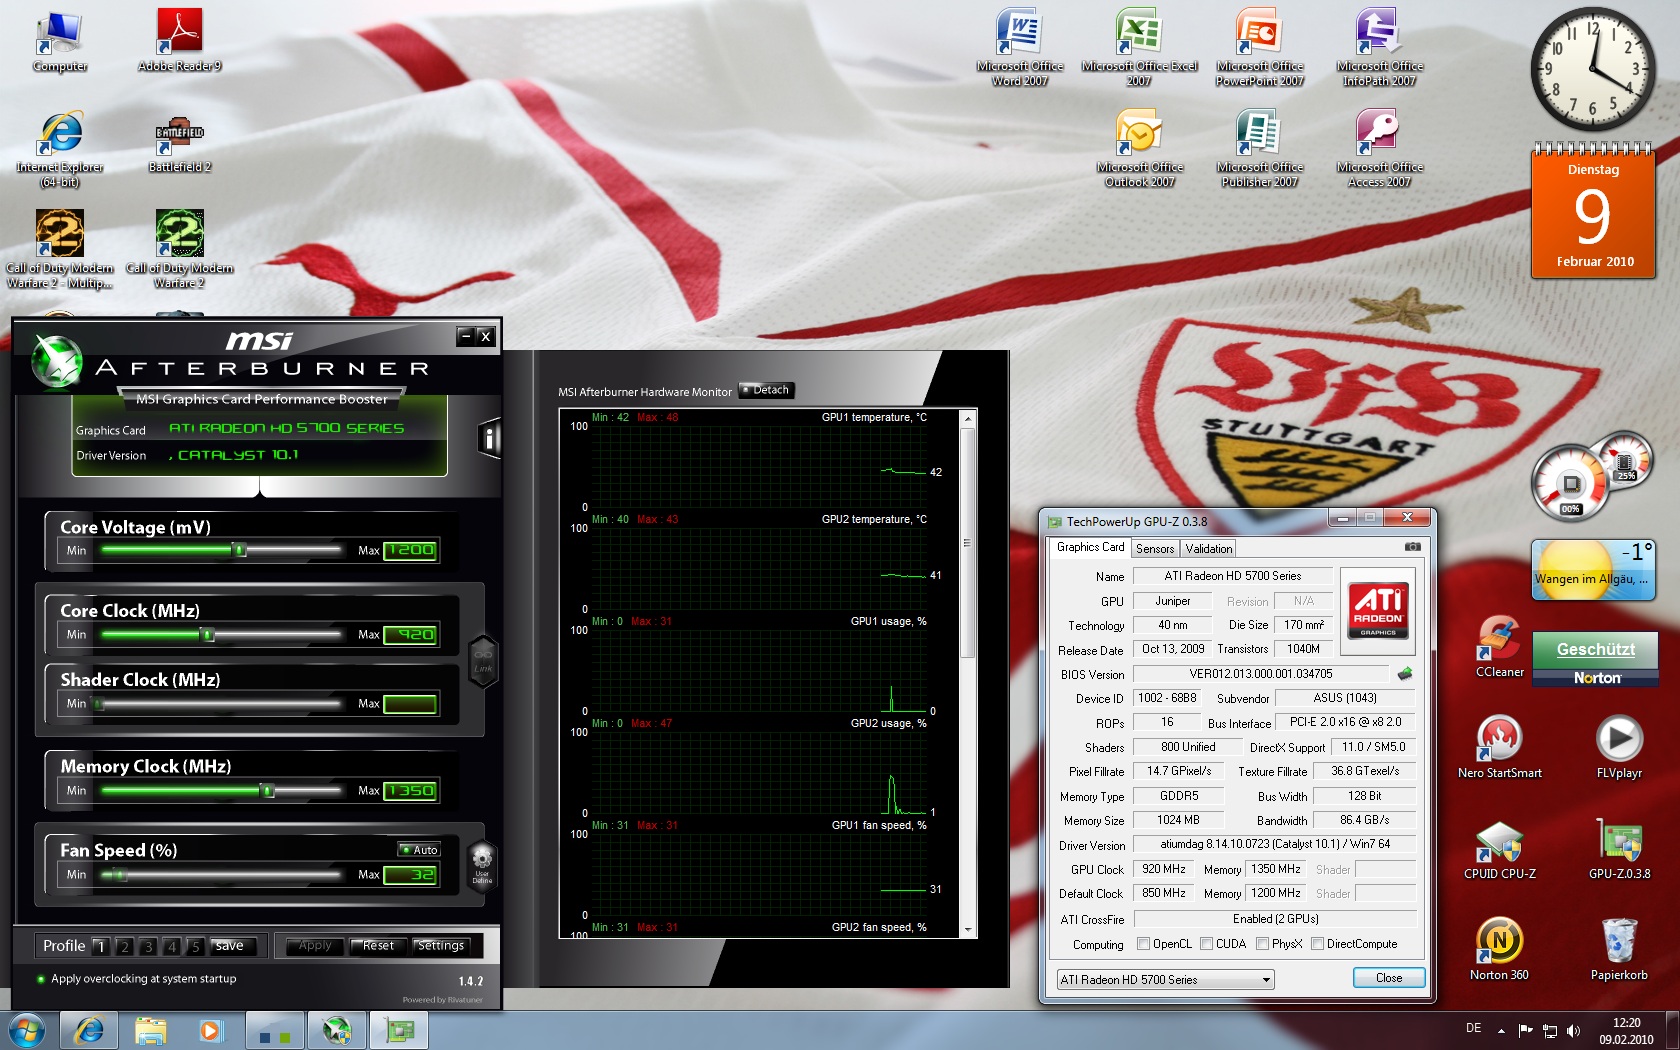The image size is (1680, 1050).
Task: Click the BIOS save chip icon in GPU-Z
Action: [x=1405, y=674]
